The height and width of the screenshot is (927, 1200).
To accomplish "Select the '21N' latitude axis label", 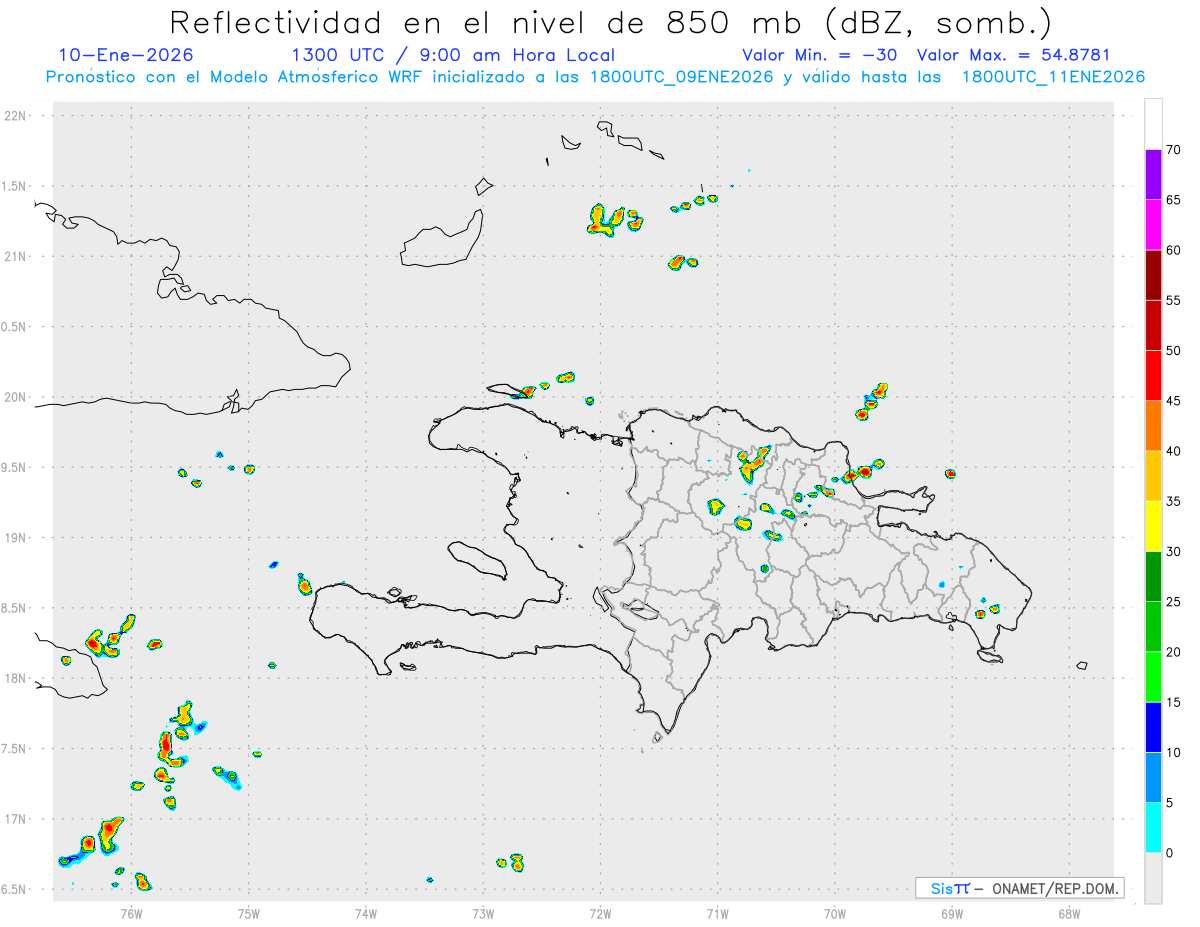I will coord(17,257).
